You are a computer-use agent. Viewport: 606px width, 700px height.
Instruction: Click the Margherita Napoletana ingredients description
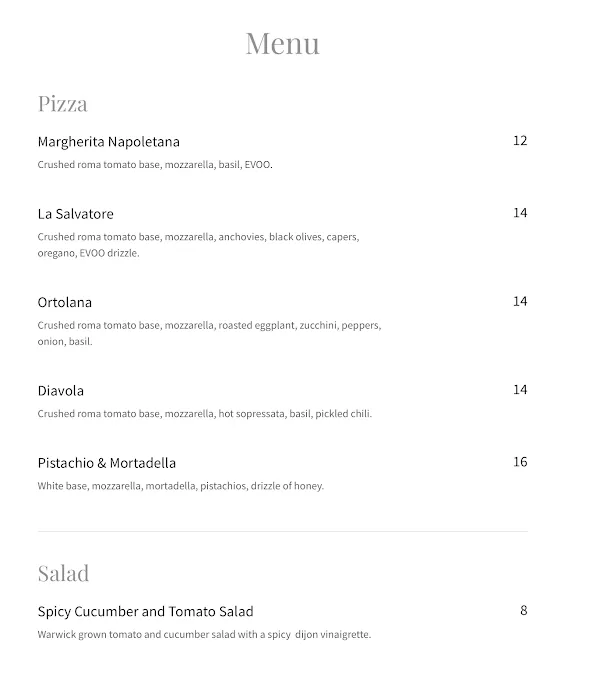[x=155, y=165]
